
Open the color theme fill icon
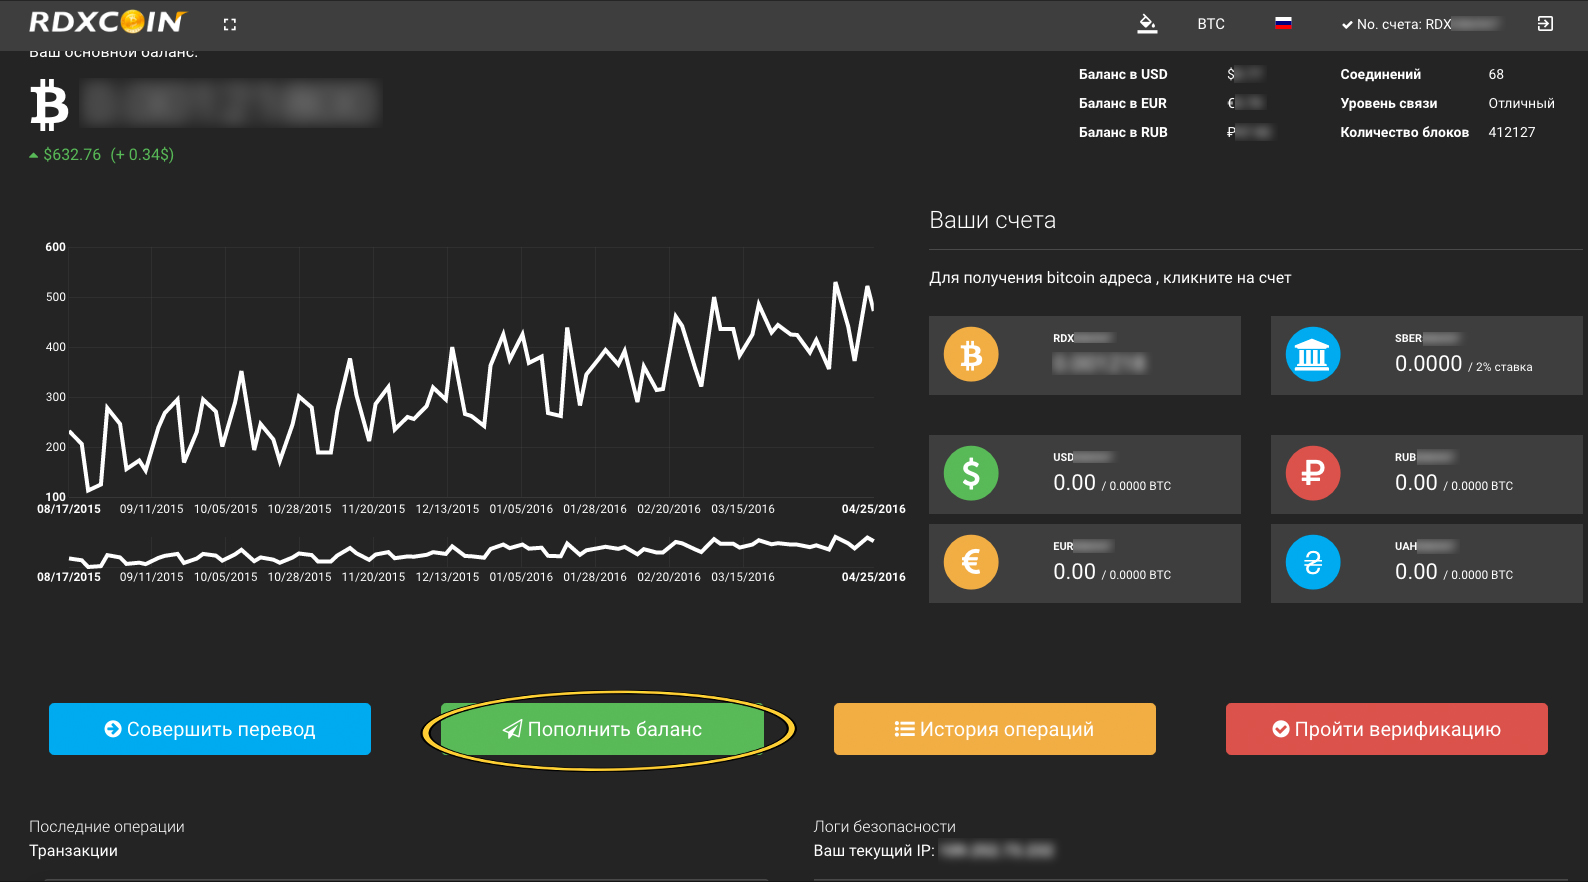1147,24
